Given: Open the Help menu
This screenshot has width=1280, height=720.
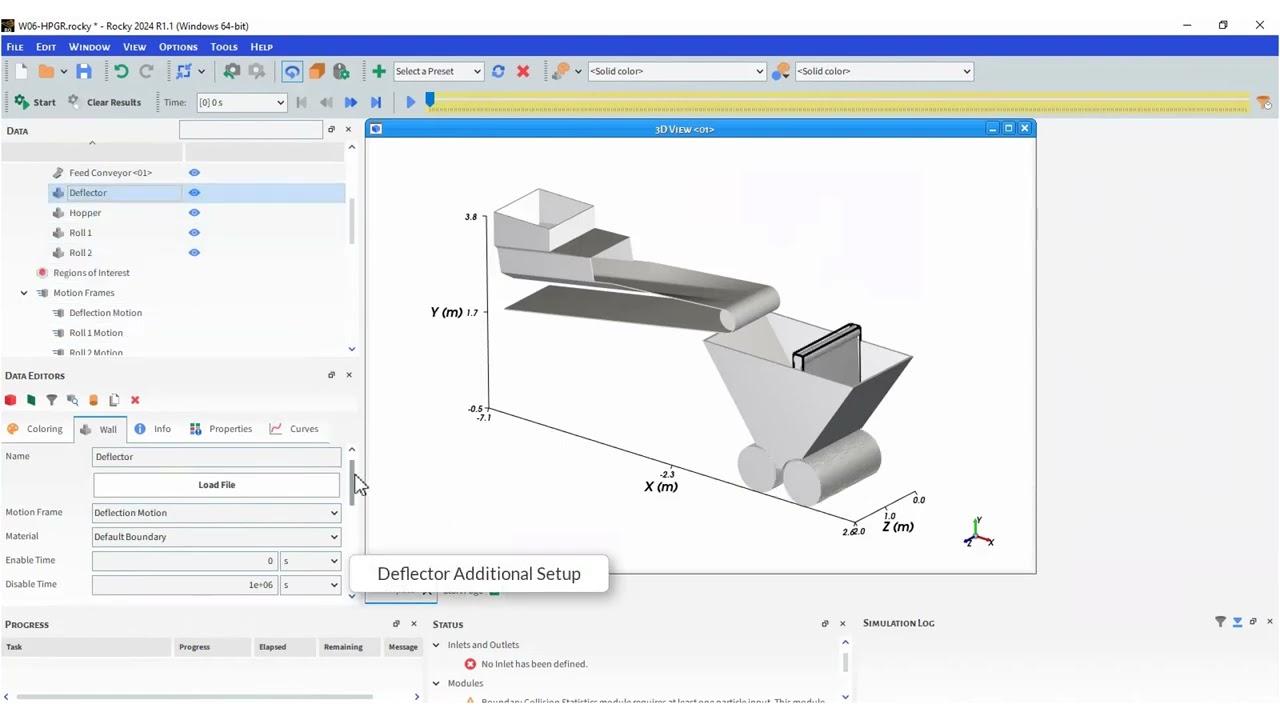Looking at the screenshot, I should [261, 47].
